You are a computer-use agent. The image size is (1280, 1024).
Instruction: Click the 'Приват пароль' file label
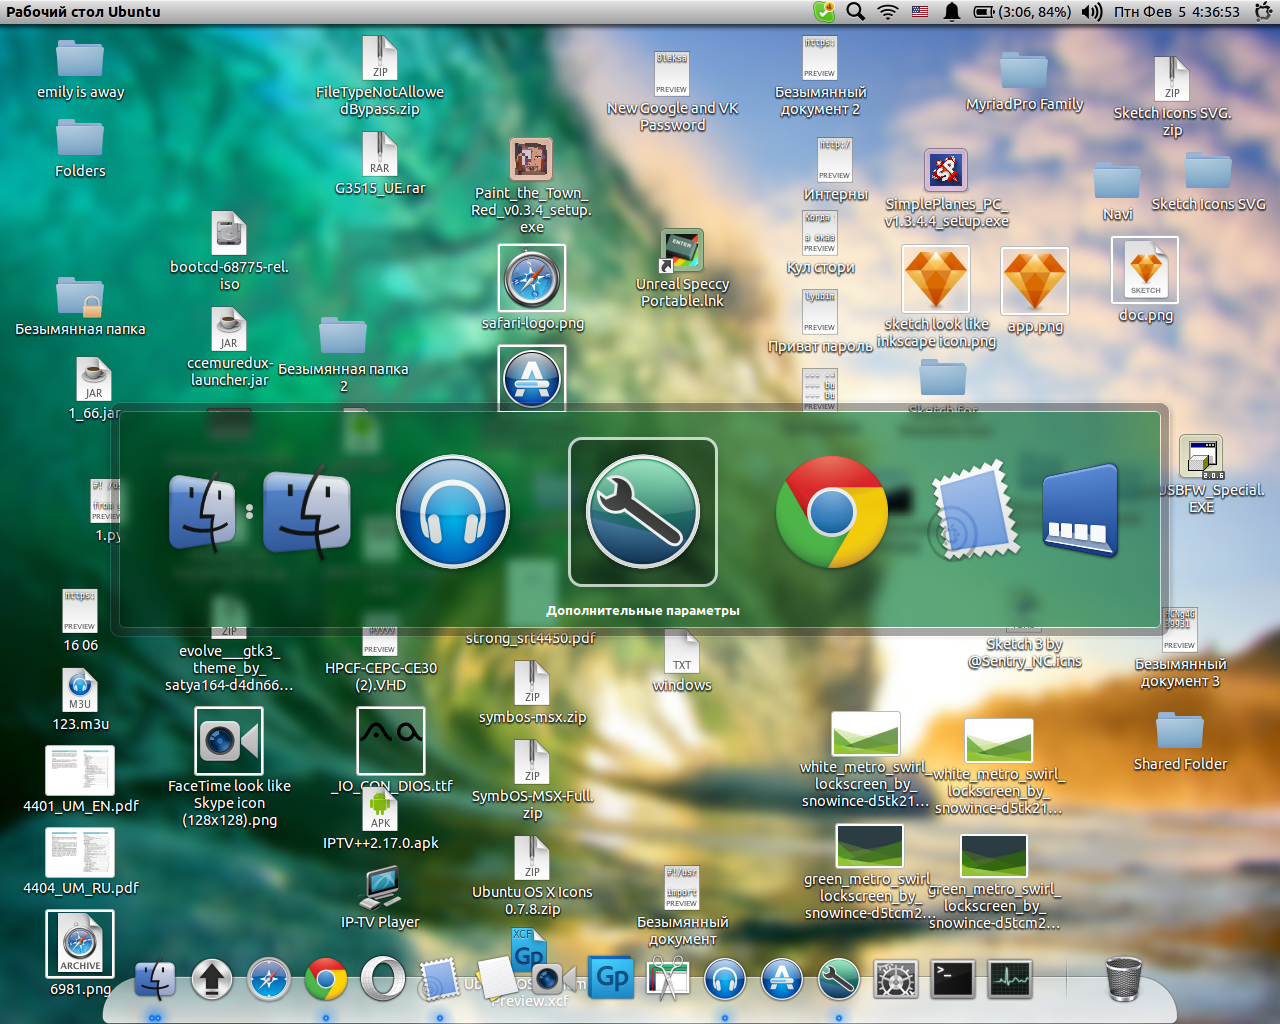pos(820,347)
